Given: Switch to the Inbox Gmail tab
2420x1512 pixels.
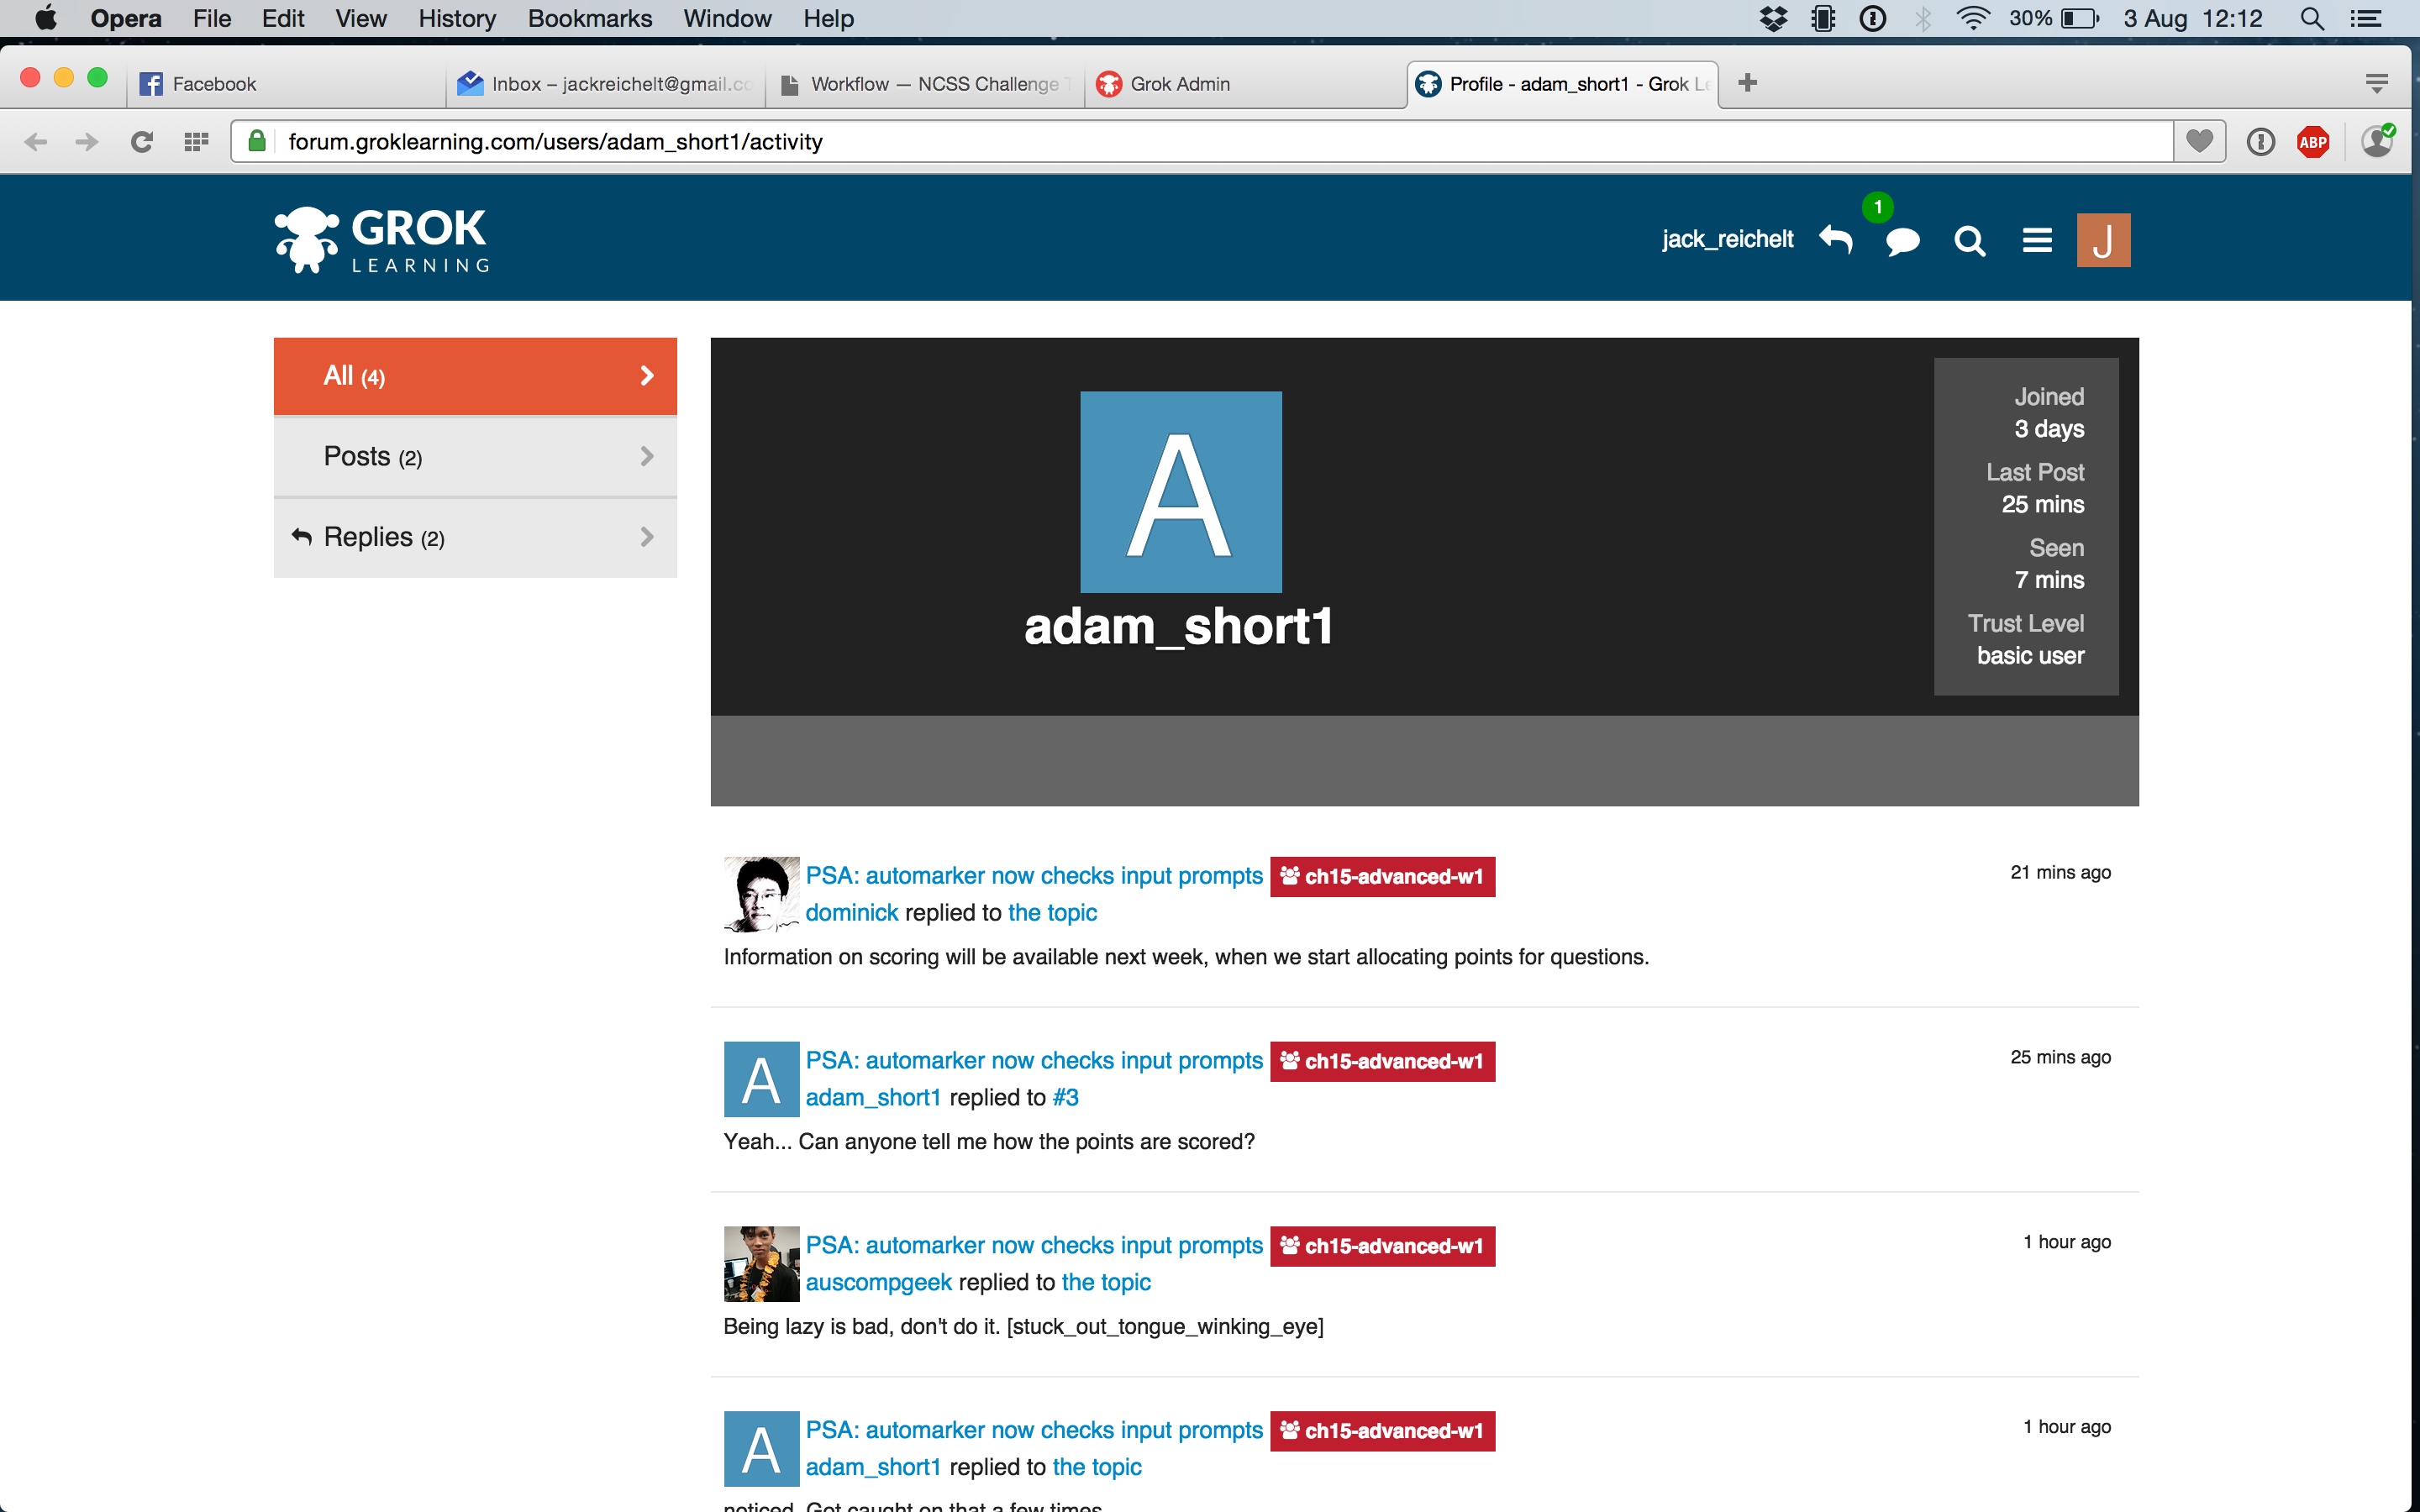Looking at the screenshot, I should click(605, 84).
